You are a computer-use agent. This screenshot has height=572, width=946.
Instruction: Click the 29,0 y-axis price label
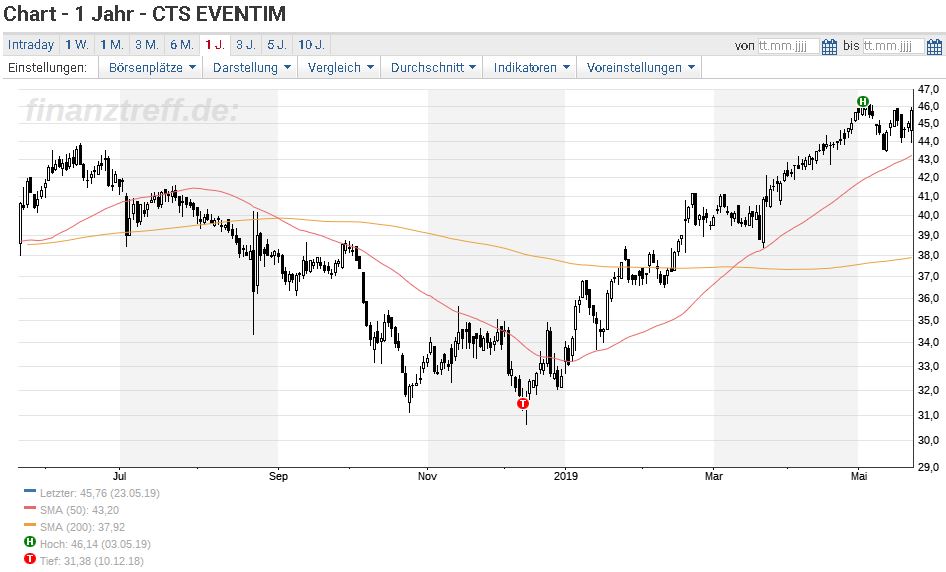coord(929,466)
